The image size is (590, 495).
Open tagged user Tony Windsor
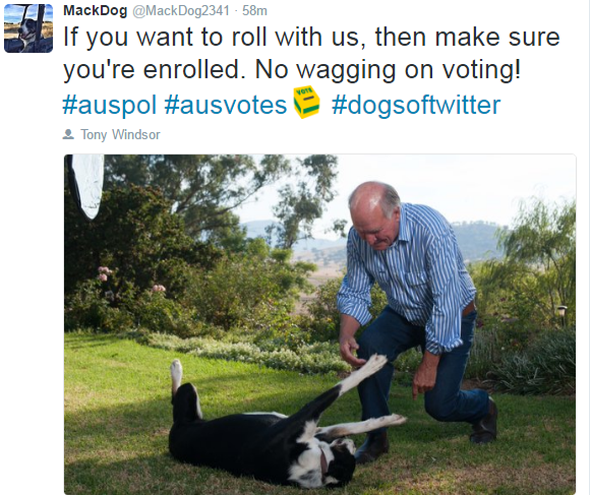coord(120,134)
